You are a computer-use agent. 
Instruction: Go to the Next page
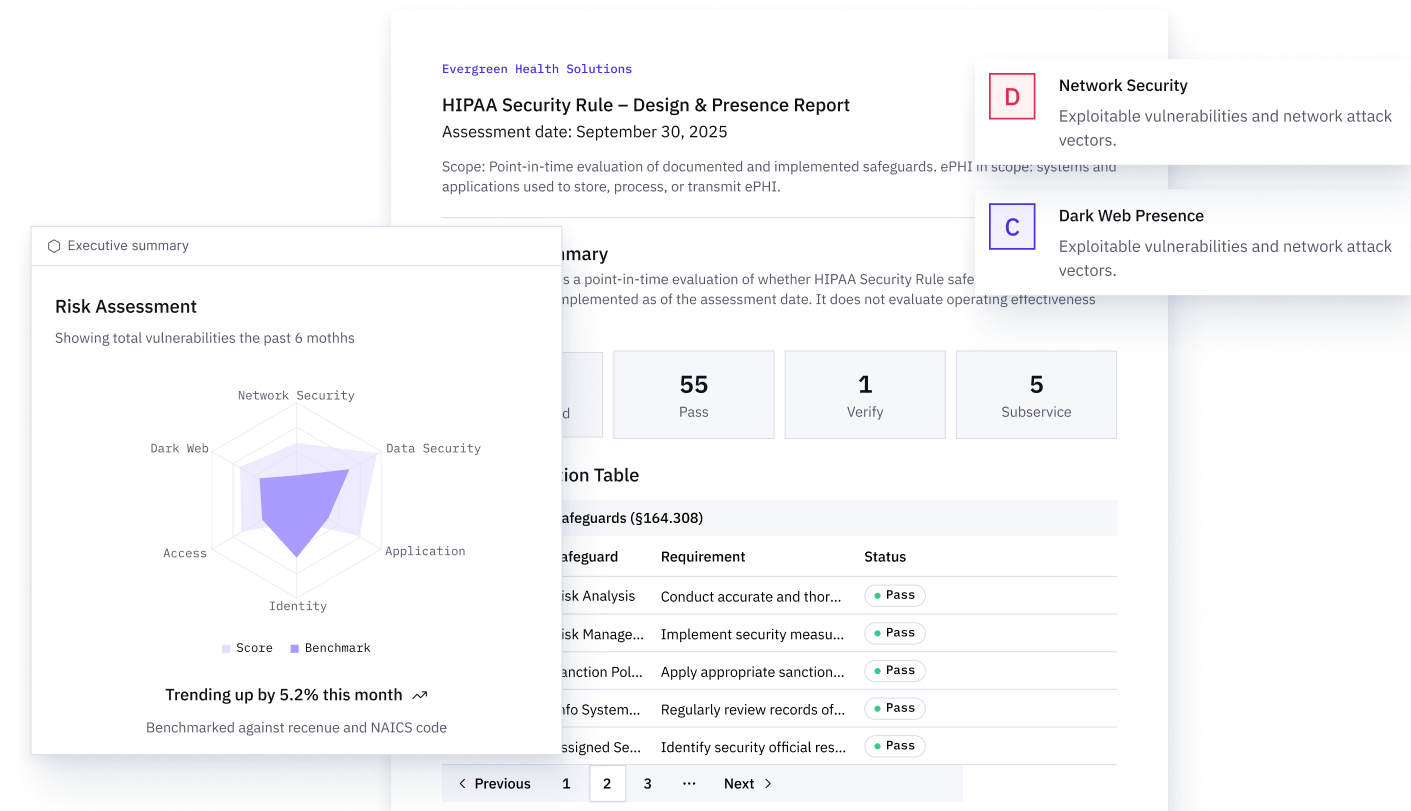pyautogui.click(x=748, y=784)
